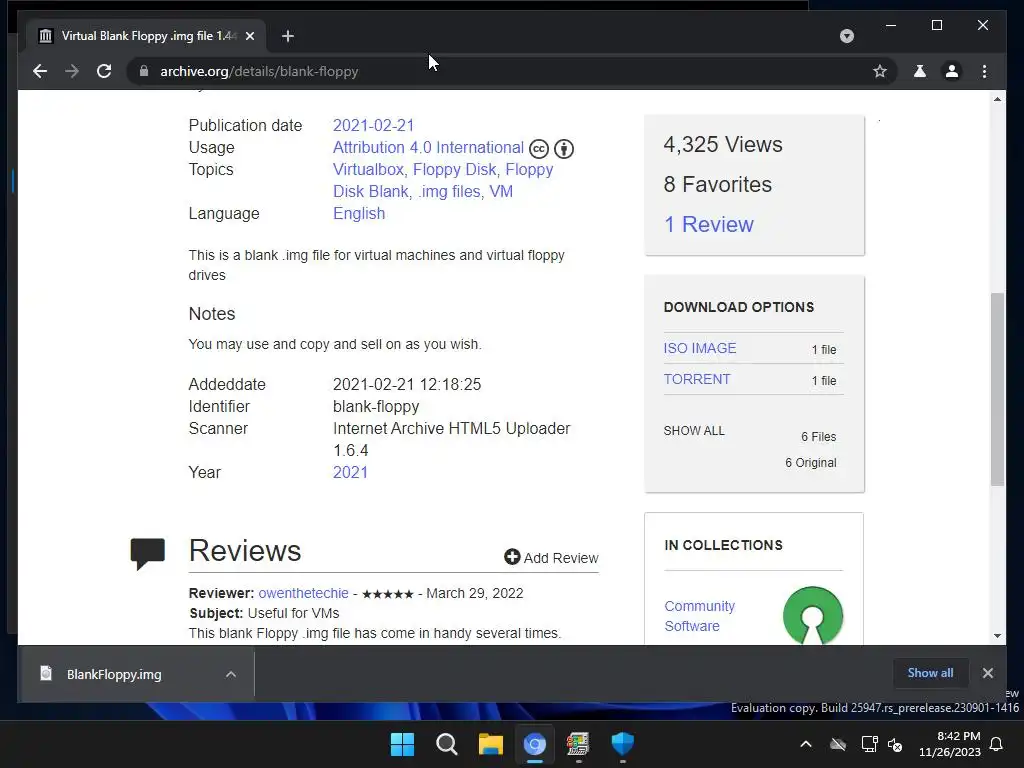Viewport: 1024px width, 768px height.
Task: Reload the archive.org page
Action: click(104, 71)
